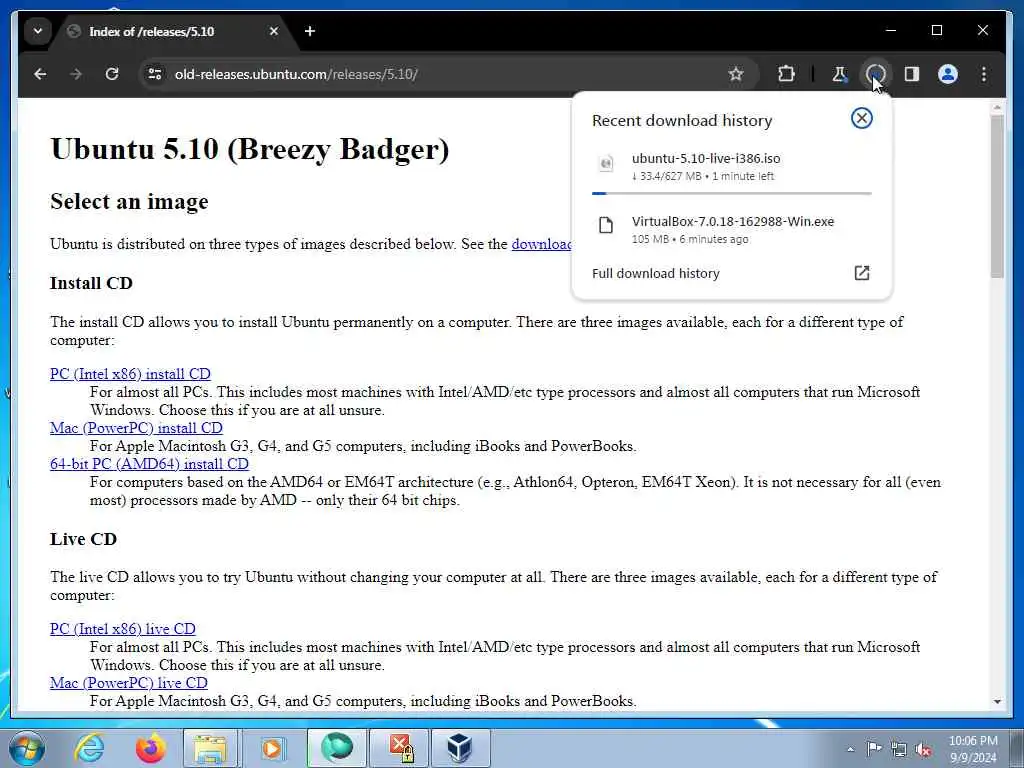Click the external-link icon beside Full download history
Image resolution: width=1024 pixels, height=768 pixels.
pyautogui.click(x=862, y=273)
